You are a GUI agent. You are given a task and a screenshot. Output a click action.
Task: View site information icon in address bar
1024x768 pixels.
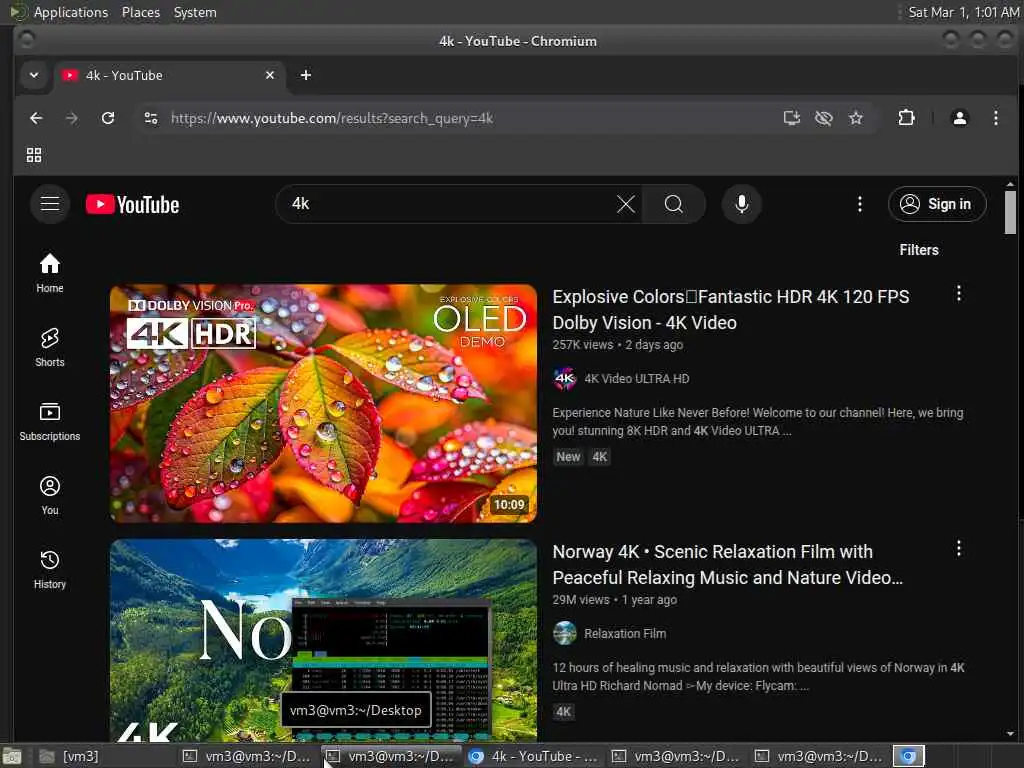(151, 118)
